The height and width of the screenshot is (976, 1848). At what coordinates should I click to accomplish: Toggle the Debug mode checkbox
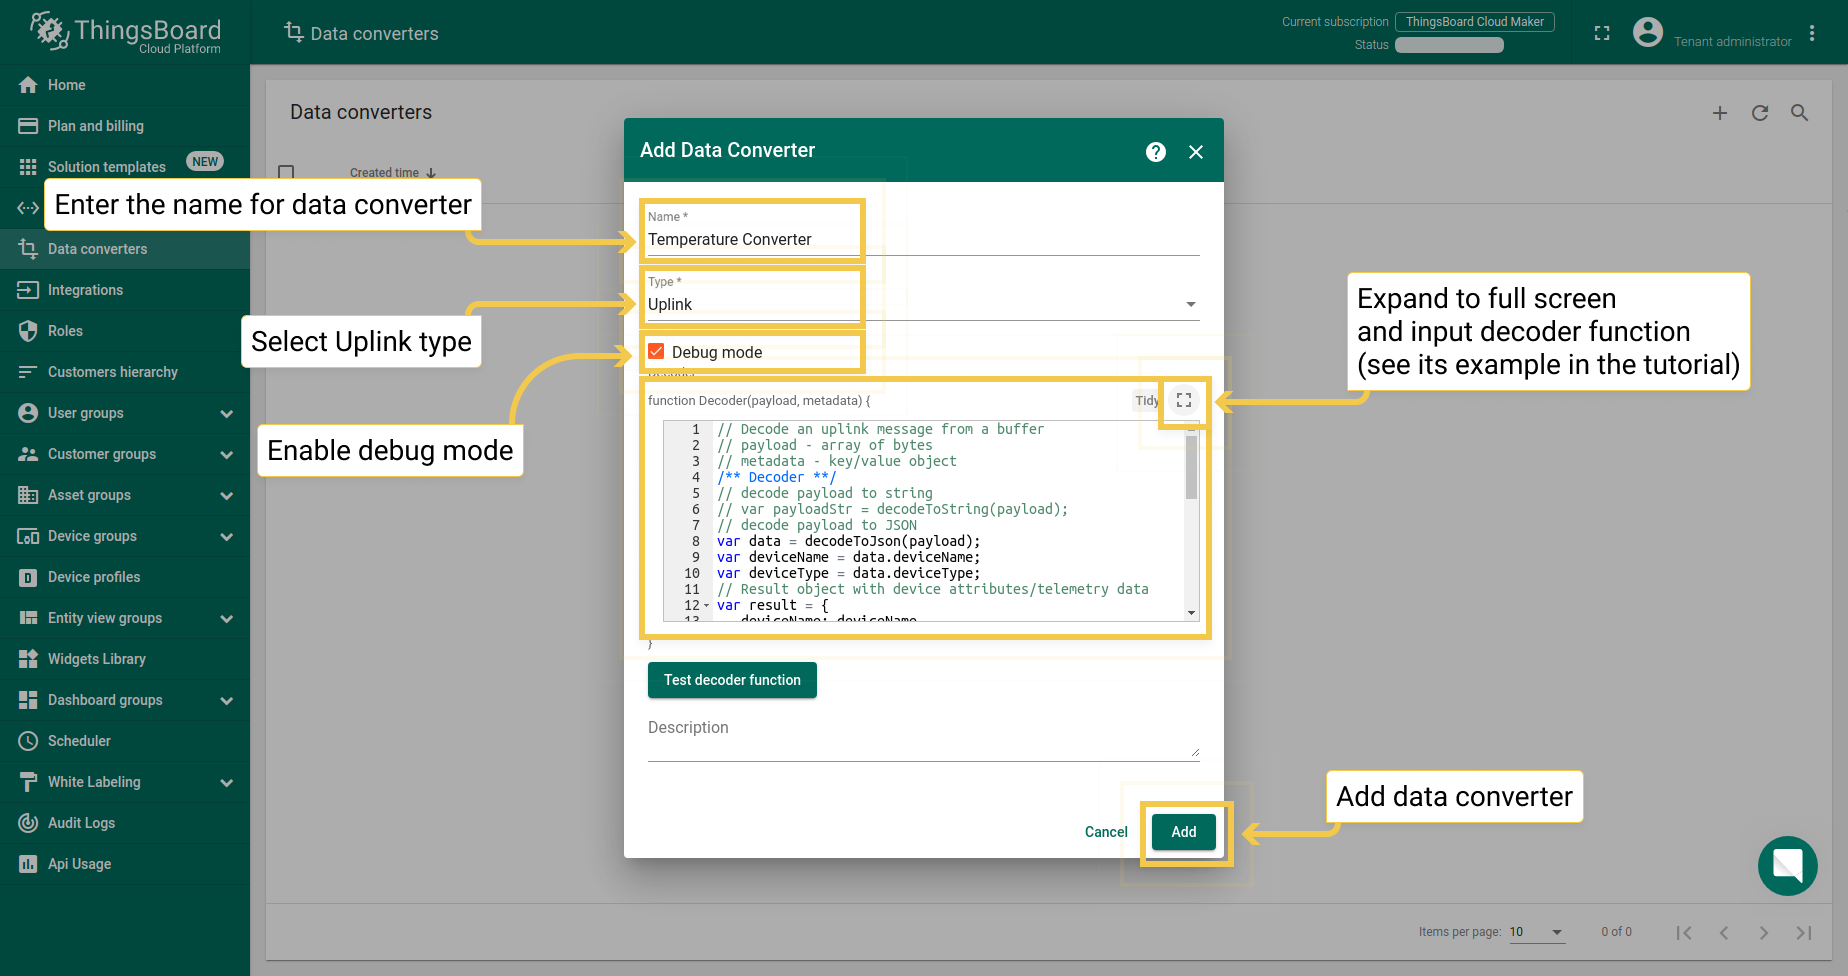click(657, 352)
